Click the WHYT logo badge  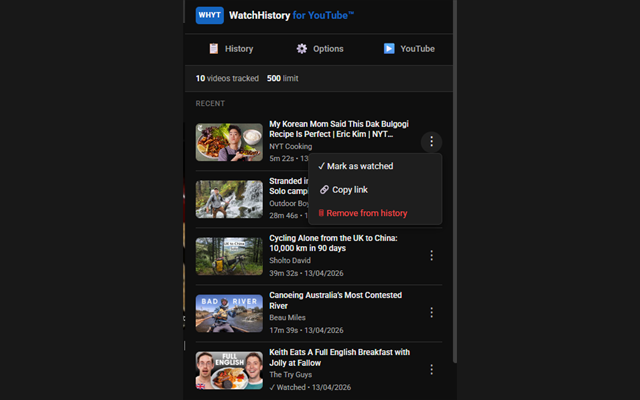tap(209, 15)
